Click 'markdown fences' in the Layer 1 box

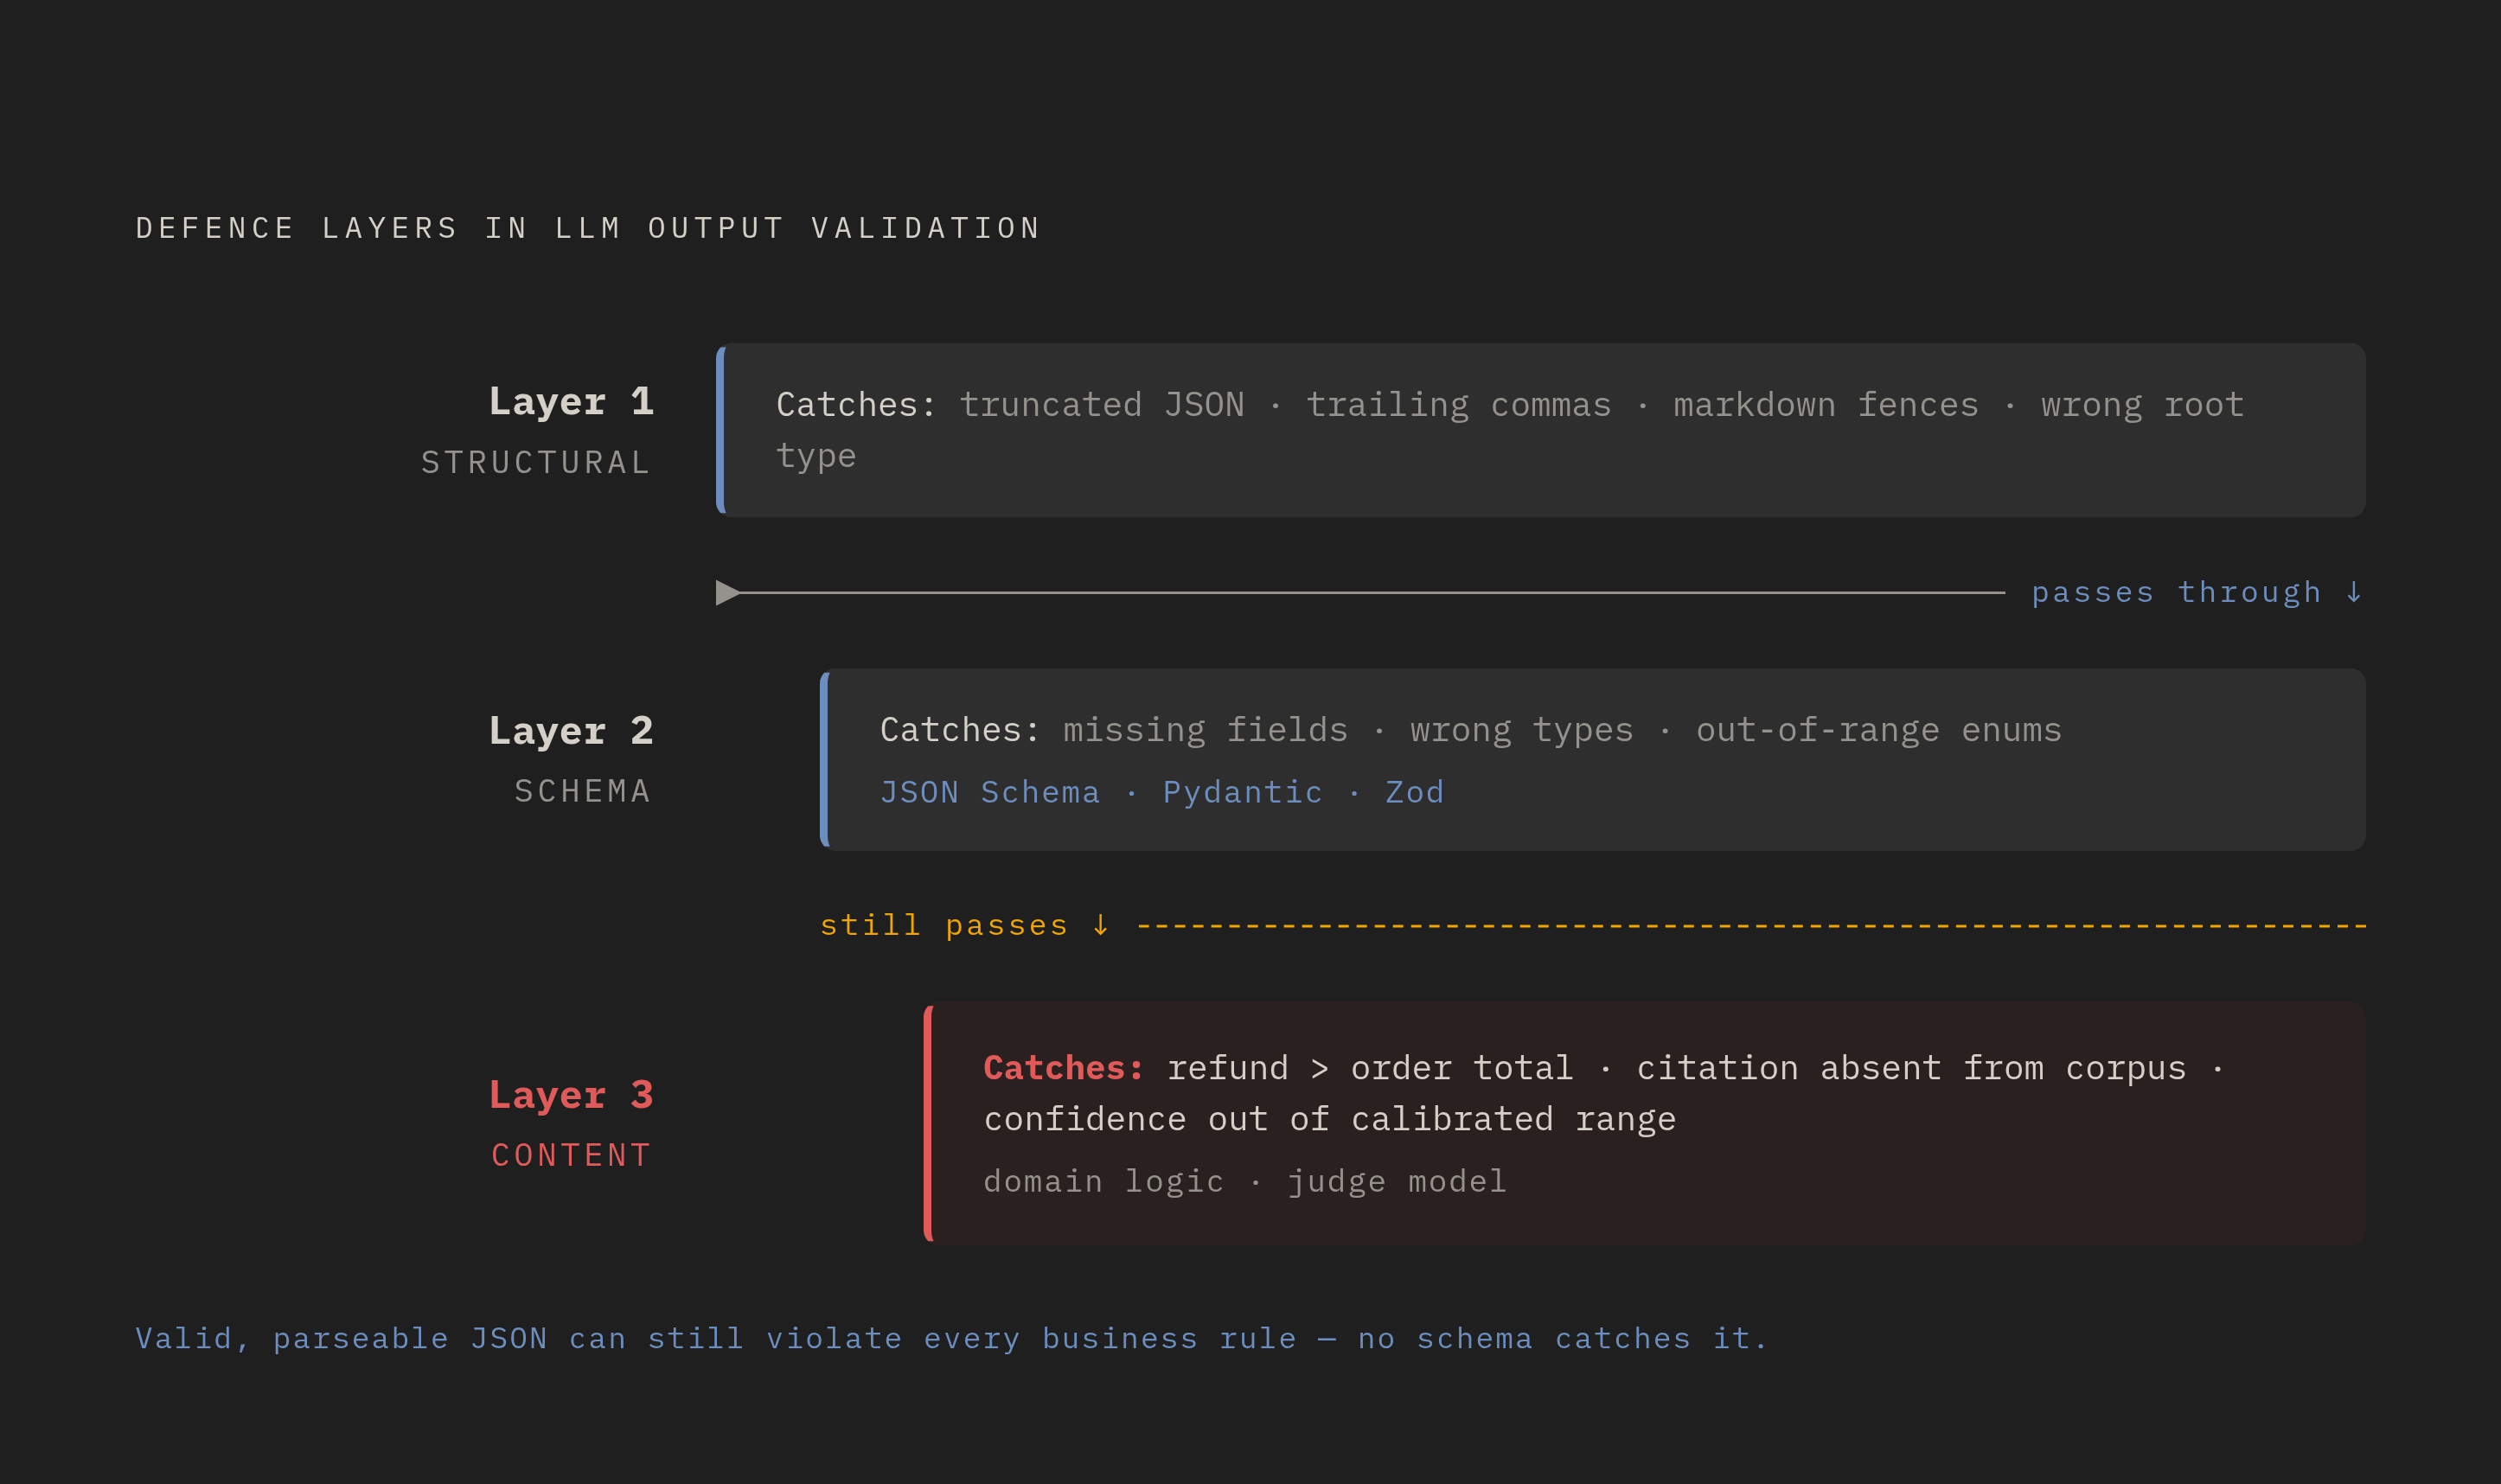point(1826,405)
